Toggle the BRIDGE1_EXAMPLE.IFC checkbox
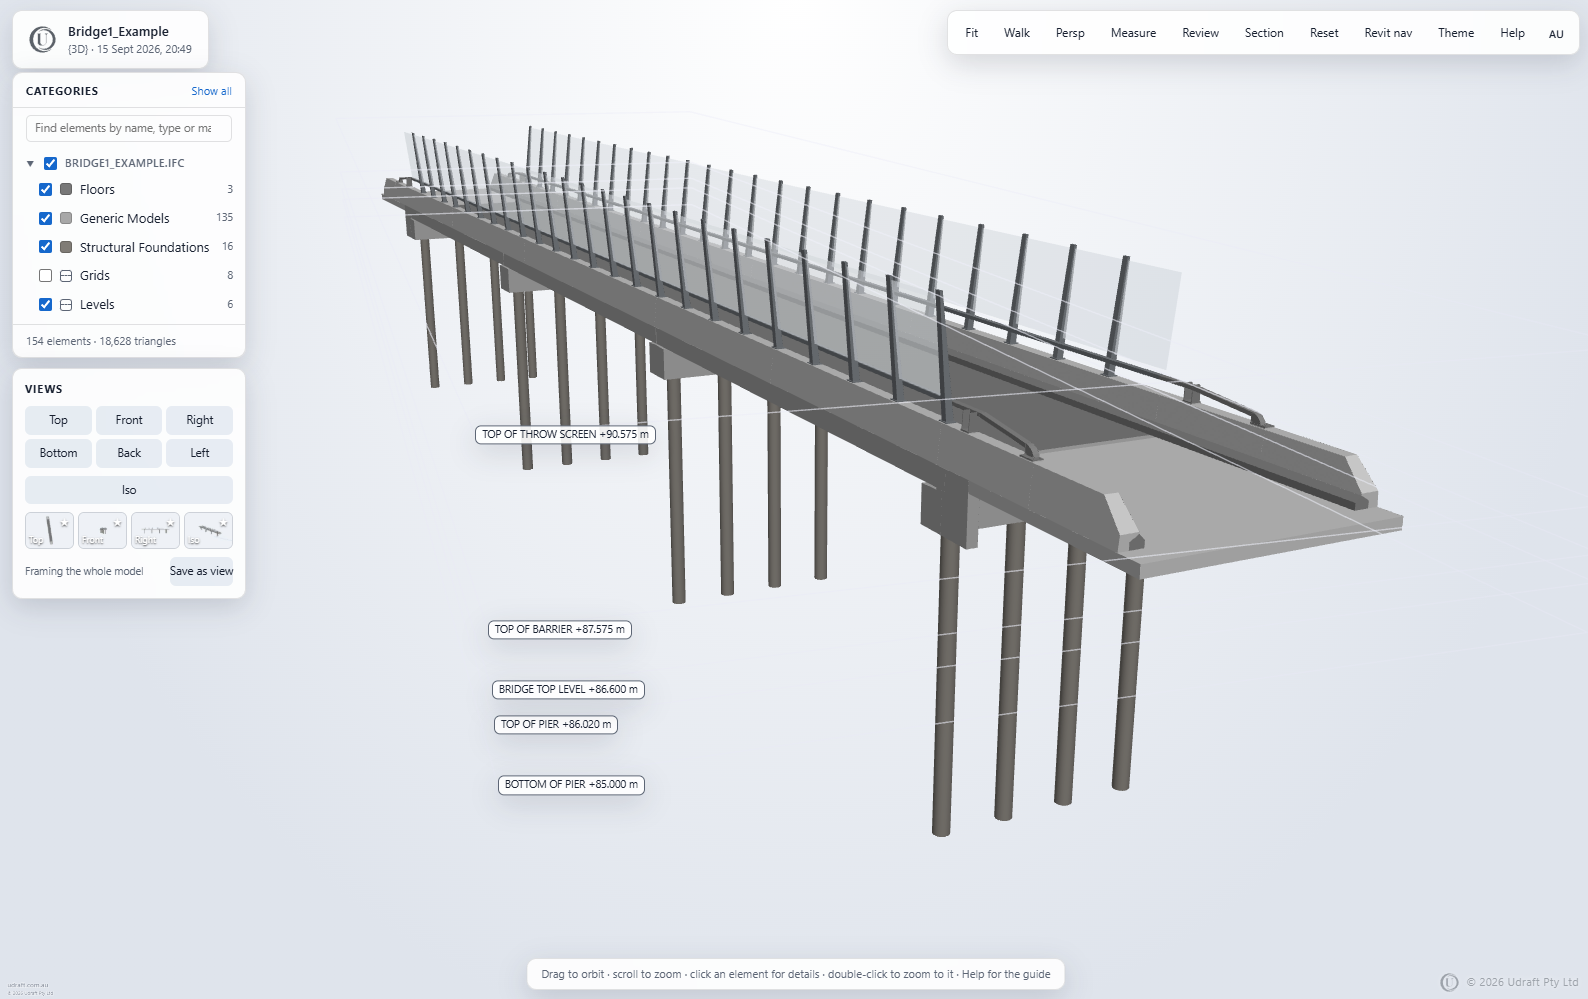This screenshot has width=1588, height=999. point(50,163)
